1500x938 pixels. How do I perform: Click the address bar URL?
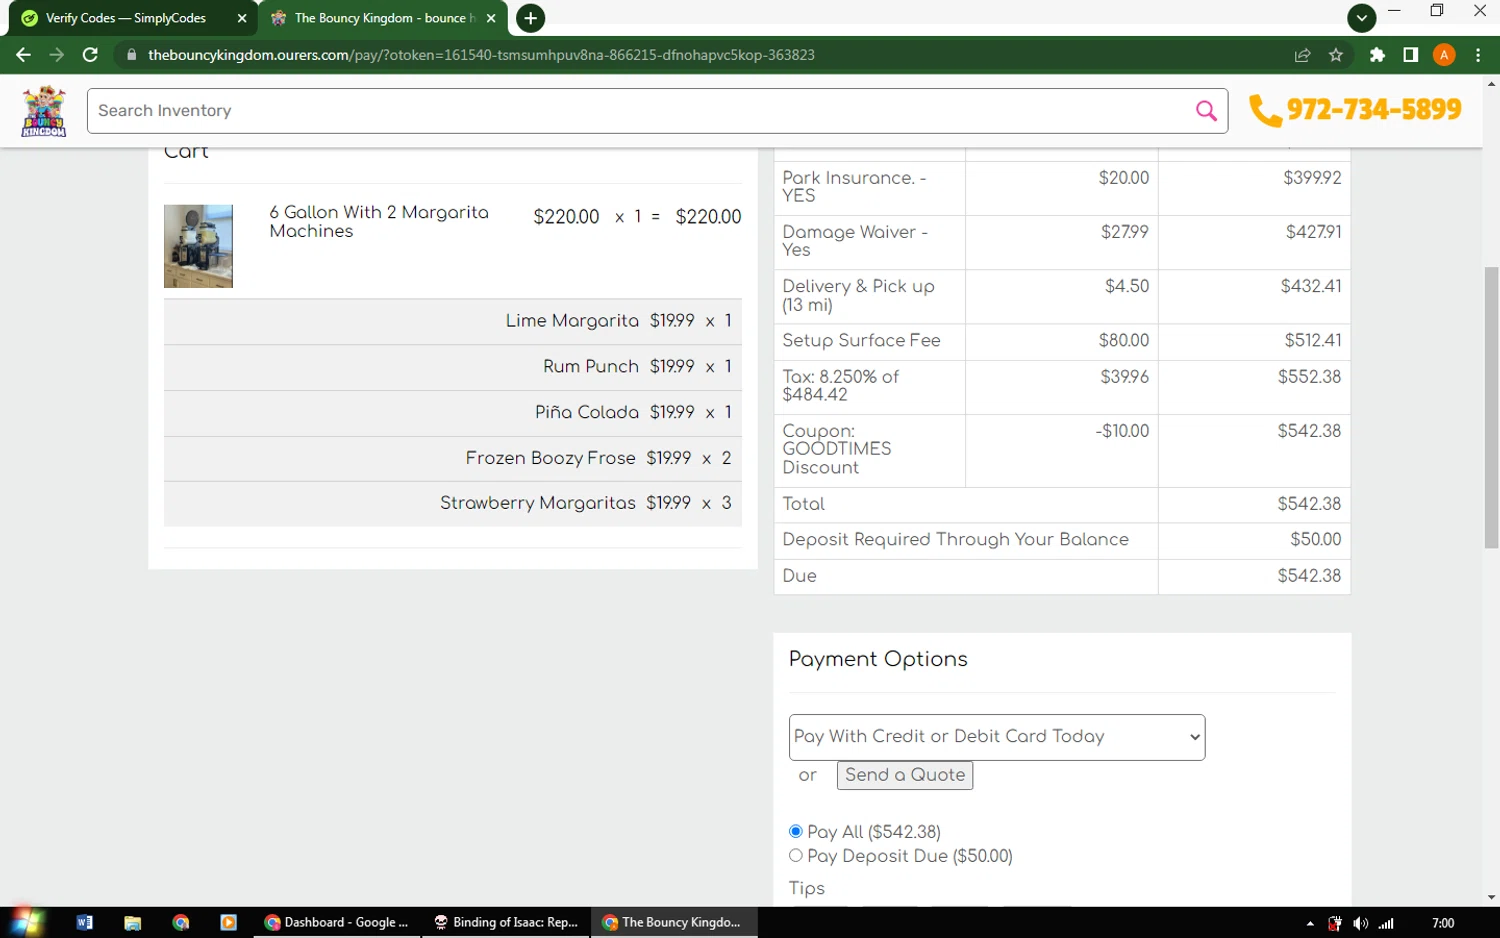coord(481,55)
